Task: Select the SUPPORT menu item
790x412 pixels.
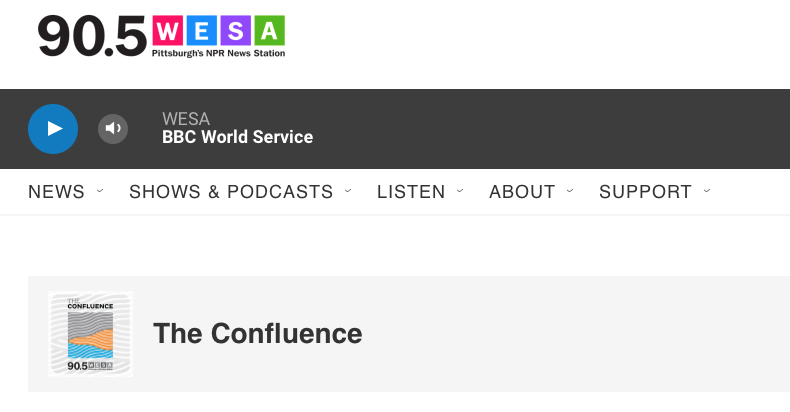Action: [645, 192]
